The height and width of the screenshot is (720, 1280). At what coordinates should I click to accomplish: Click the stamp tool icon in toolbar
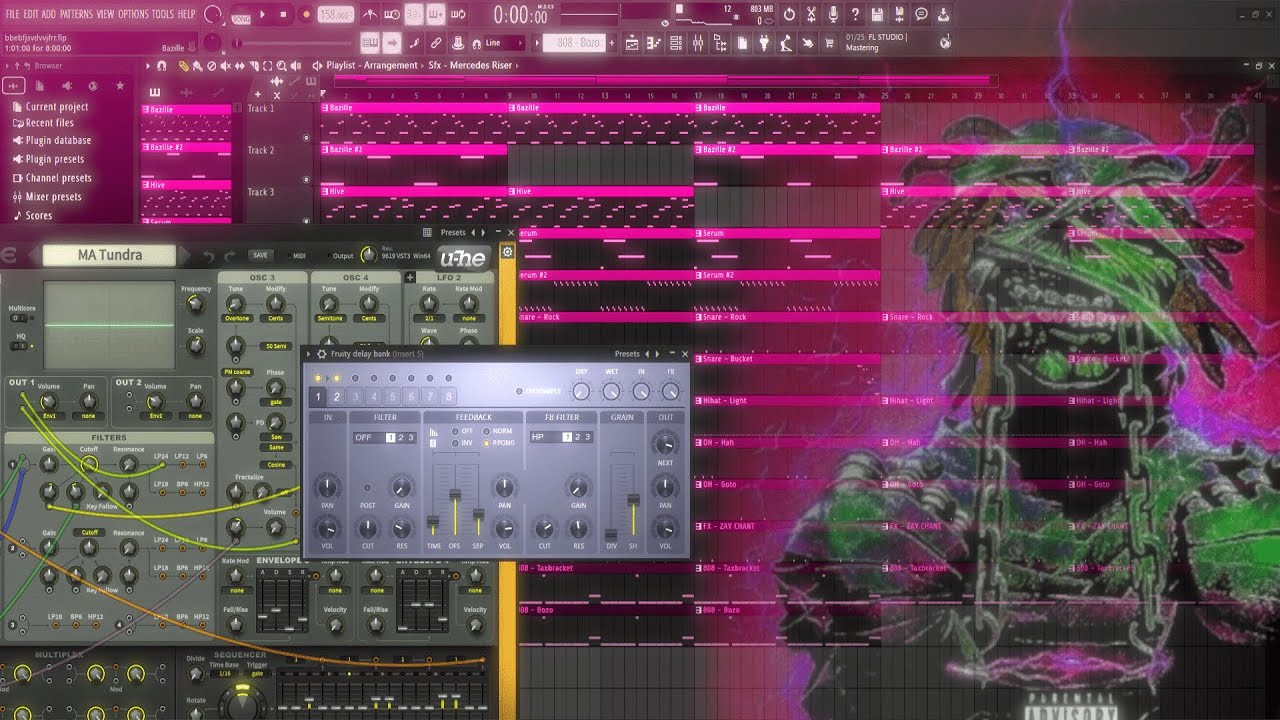click(457, 43)
